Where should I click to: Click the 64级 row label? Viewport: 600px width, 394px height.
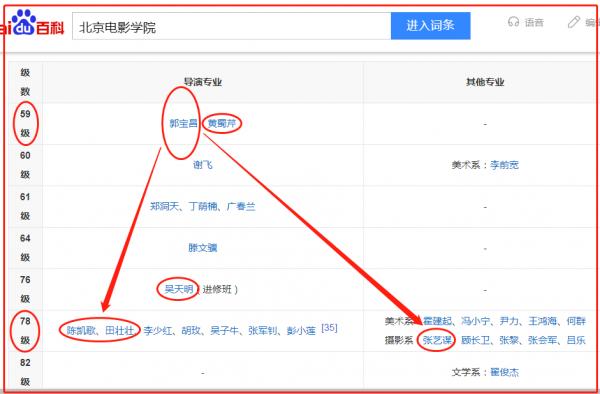tap(25, 248)
